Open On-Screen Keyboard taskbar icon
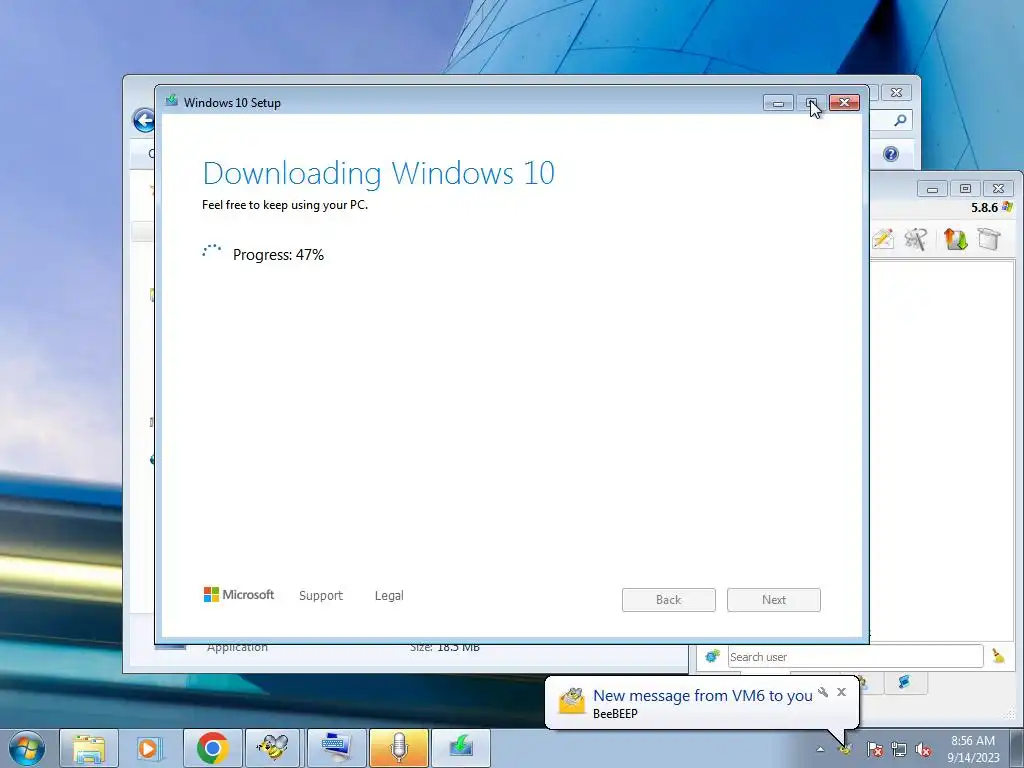The image size is (1024, 768). coord(336,748)
